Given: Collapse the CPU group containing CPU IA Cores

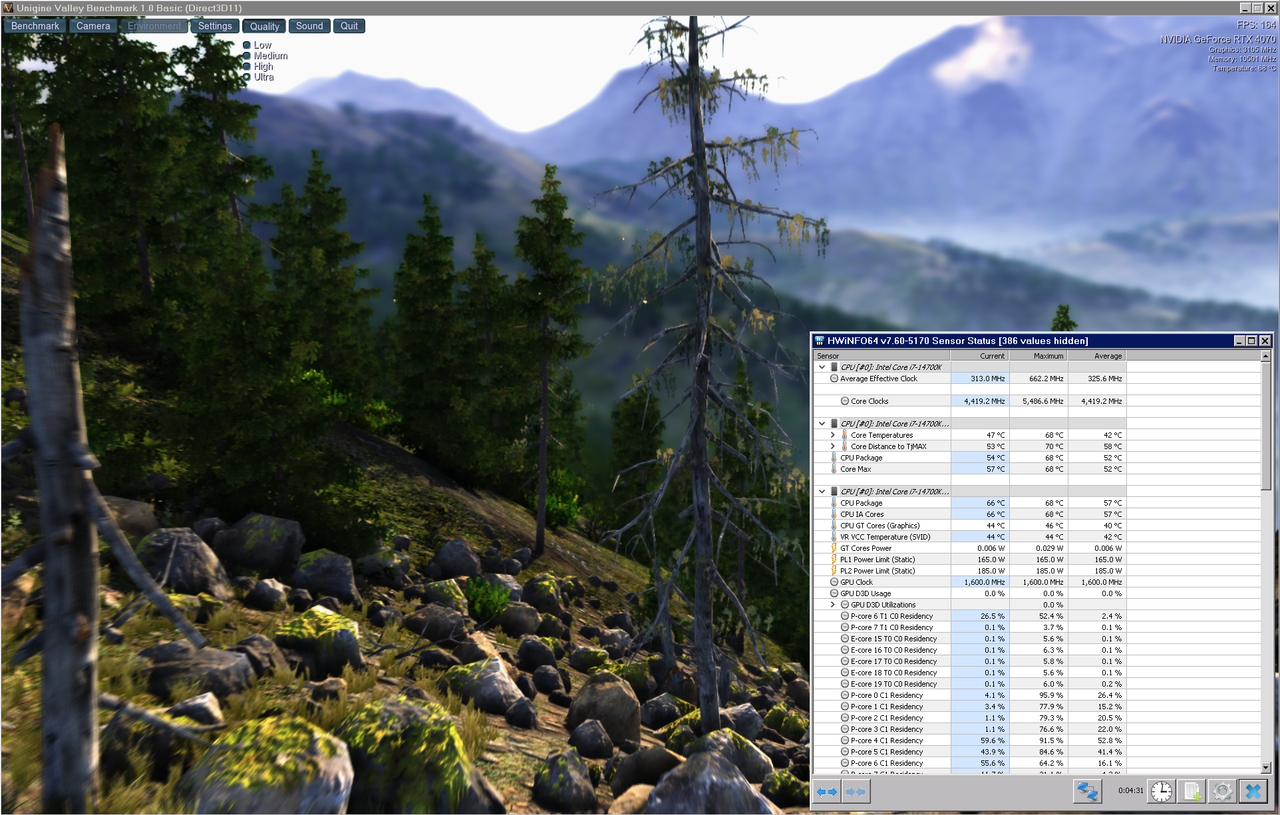Looking at the screenshot, I should pos(822,492).
